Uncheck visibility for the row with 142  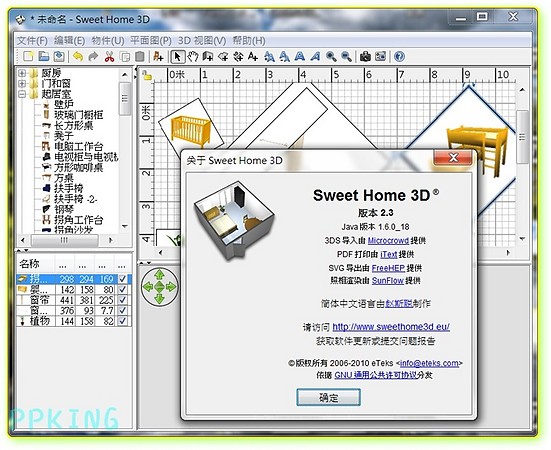[x=122, y=289]
